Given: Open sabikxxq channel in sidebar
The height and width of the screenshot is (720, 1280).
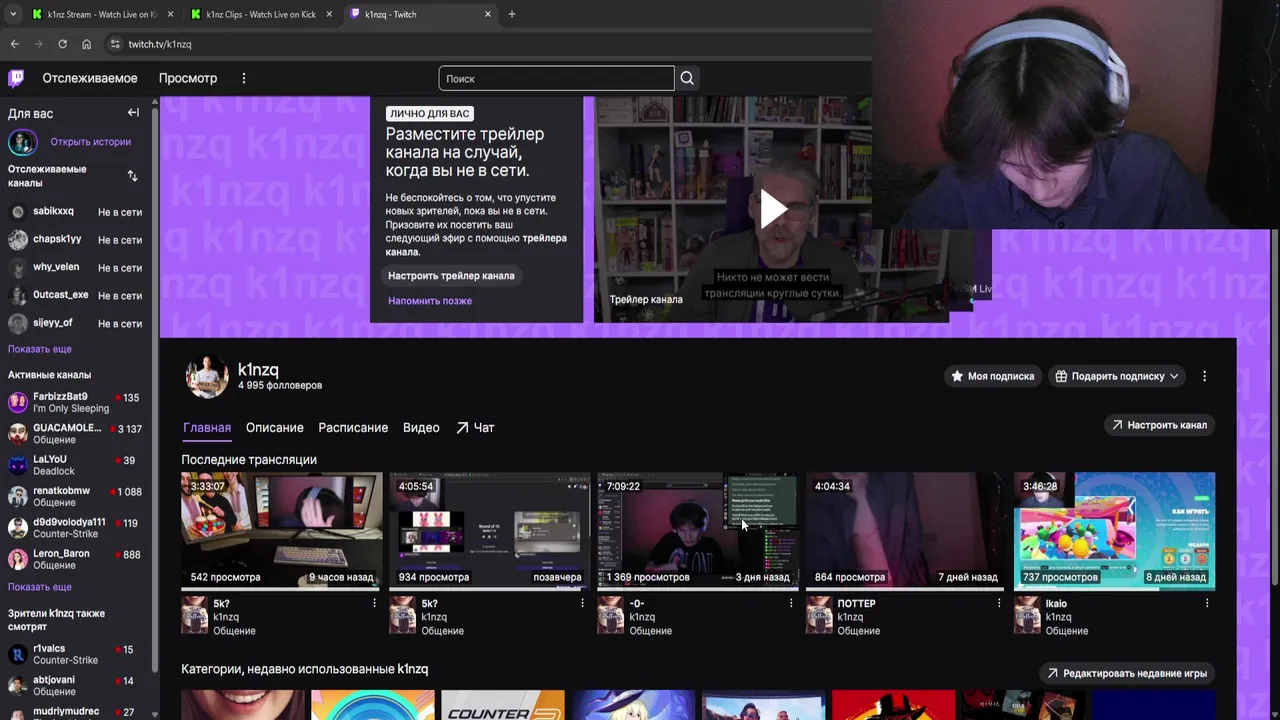Looking at the screenshot, I should [76, 212].
